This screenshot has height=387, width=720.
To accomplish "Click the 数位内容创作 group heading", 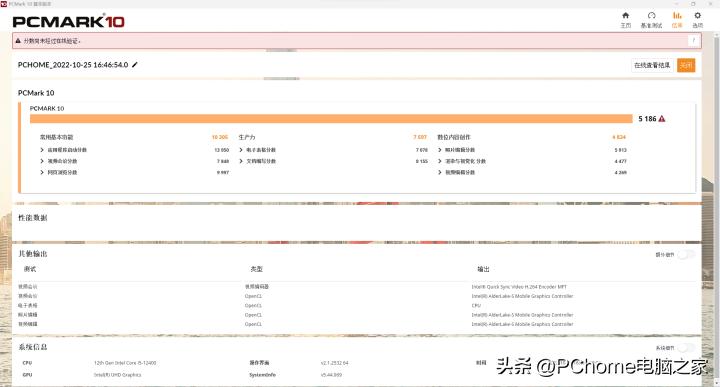I will pos(454,137).
